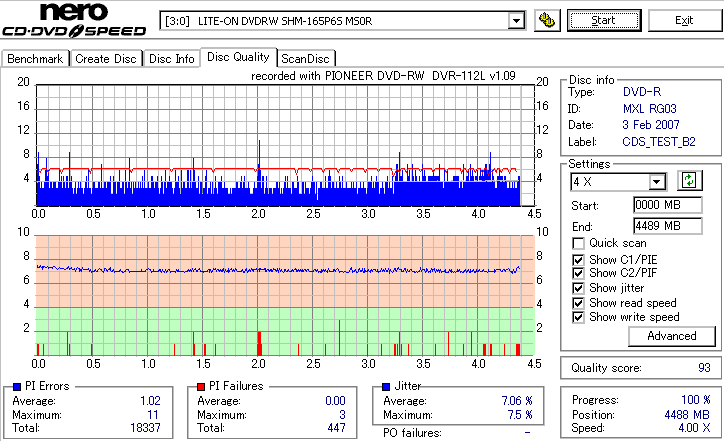
Task: Disable Show jitter option
Action: click(x=578, y=288)
